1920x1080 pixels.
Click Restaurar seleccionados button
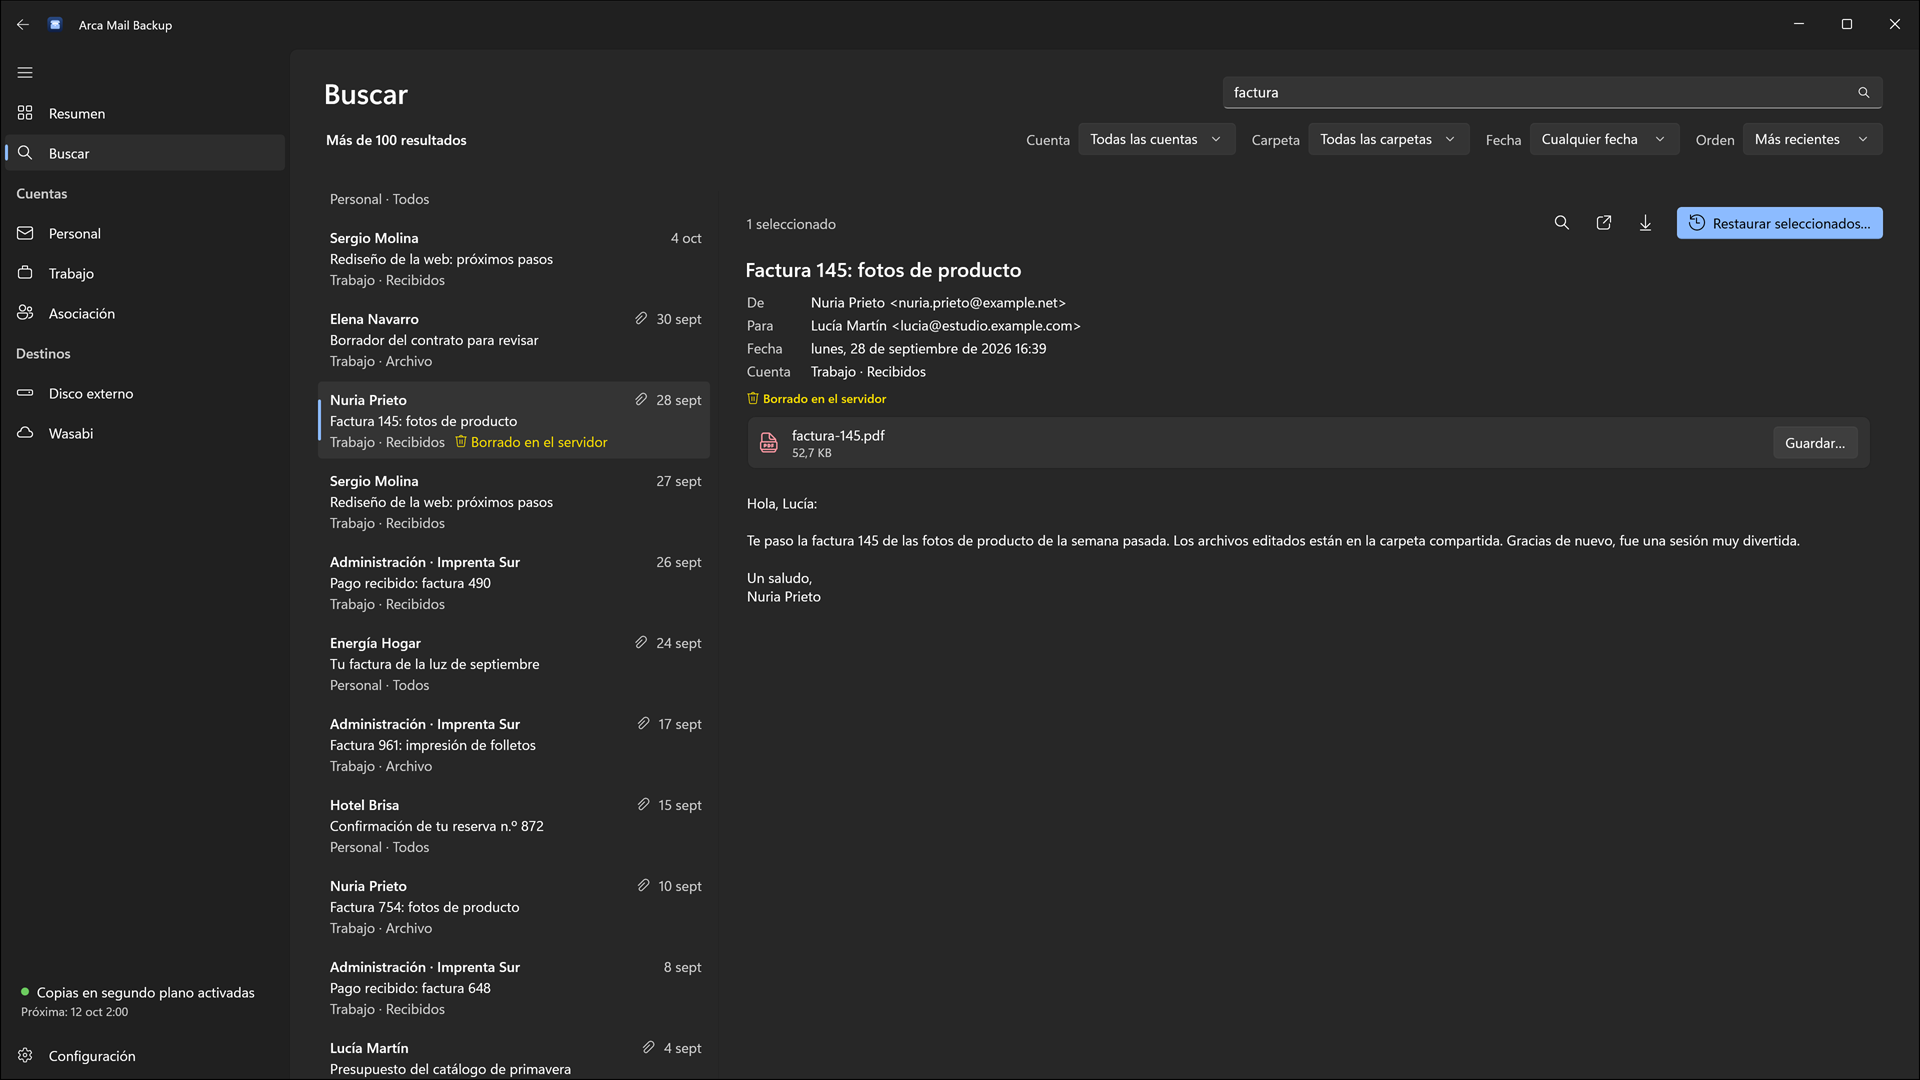tap(1779, 223)
